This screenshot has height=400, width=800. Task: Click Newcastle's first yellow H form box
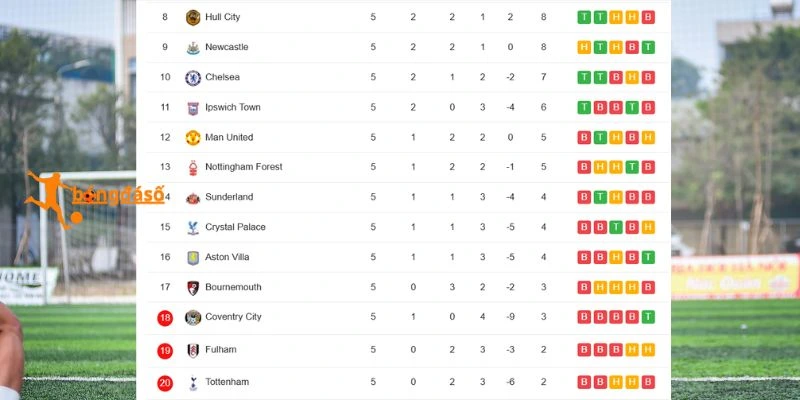click(x=584, y=47)
